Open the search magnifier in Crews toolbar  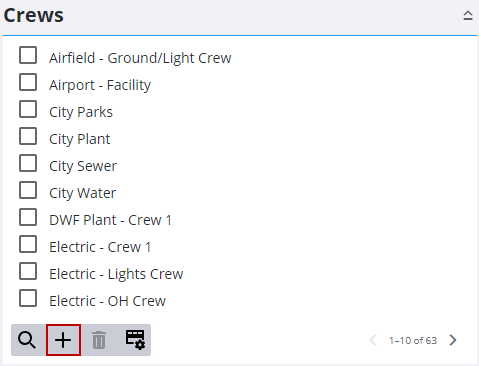pyautogui.click(x=27, y=340)
